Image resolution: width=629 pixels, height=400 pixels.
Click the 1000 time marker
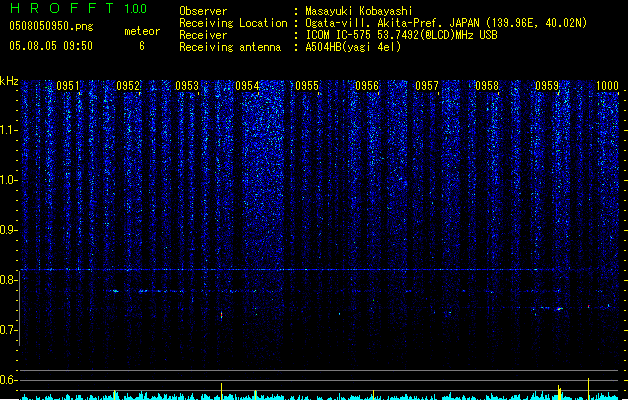(x=607, y=86)
